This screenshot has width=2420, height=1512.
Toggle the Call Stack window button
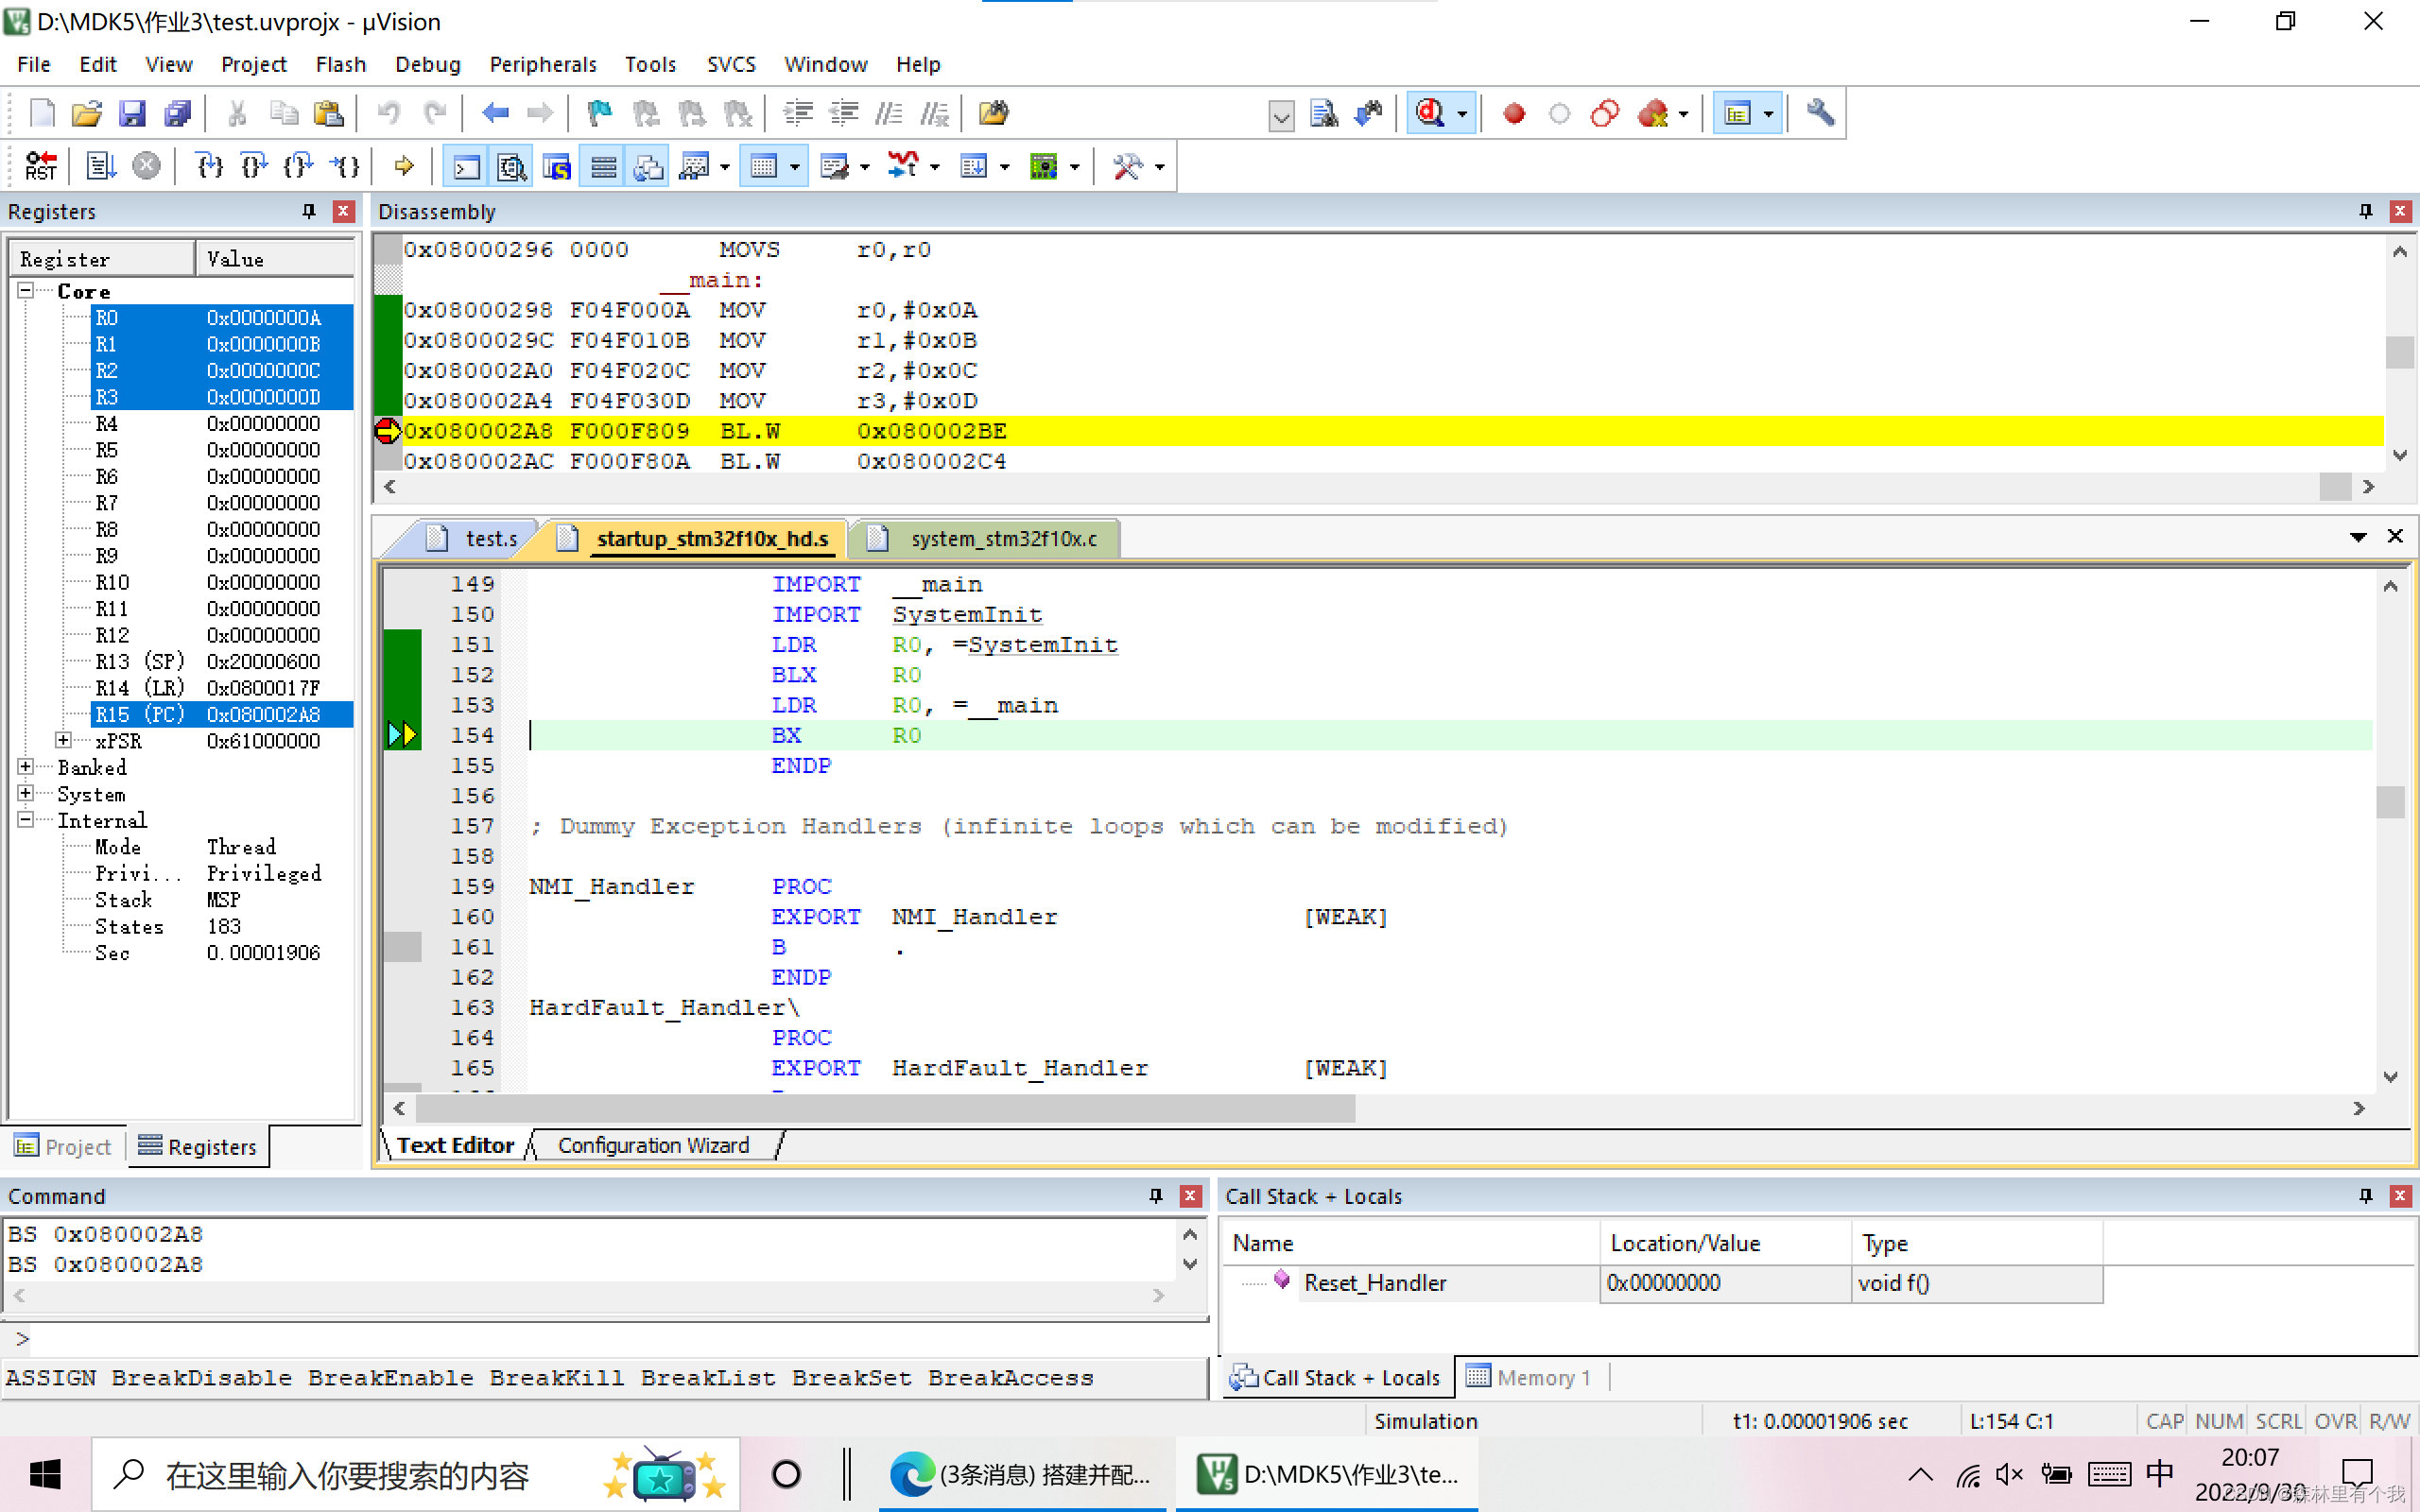point(648,166)
